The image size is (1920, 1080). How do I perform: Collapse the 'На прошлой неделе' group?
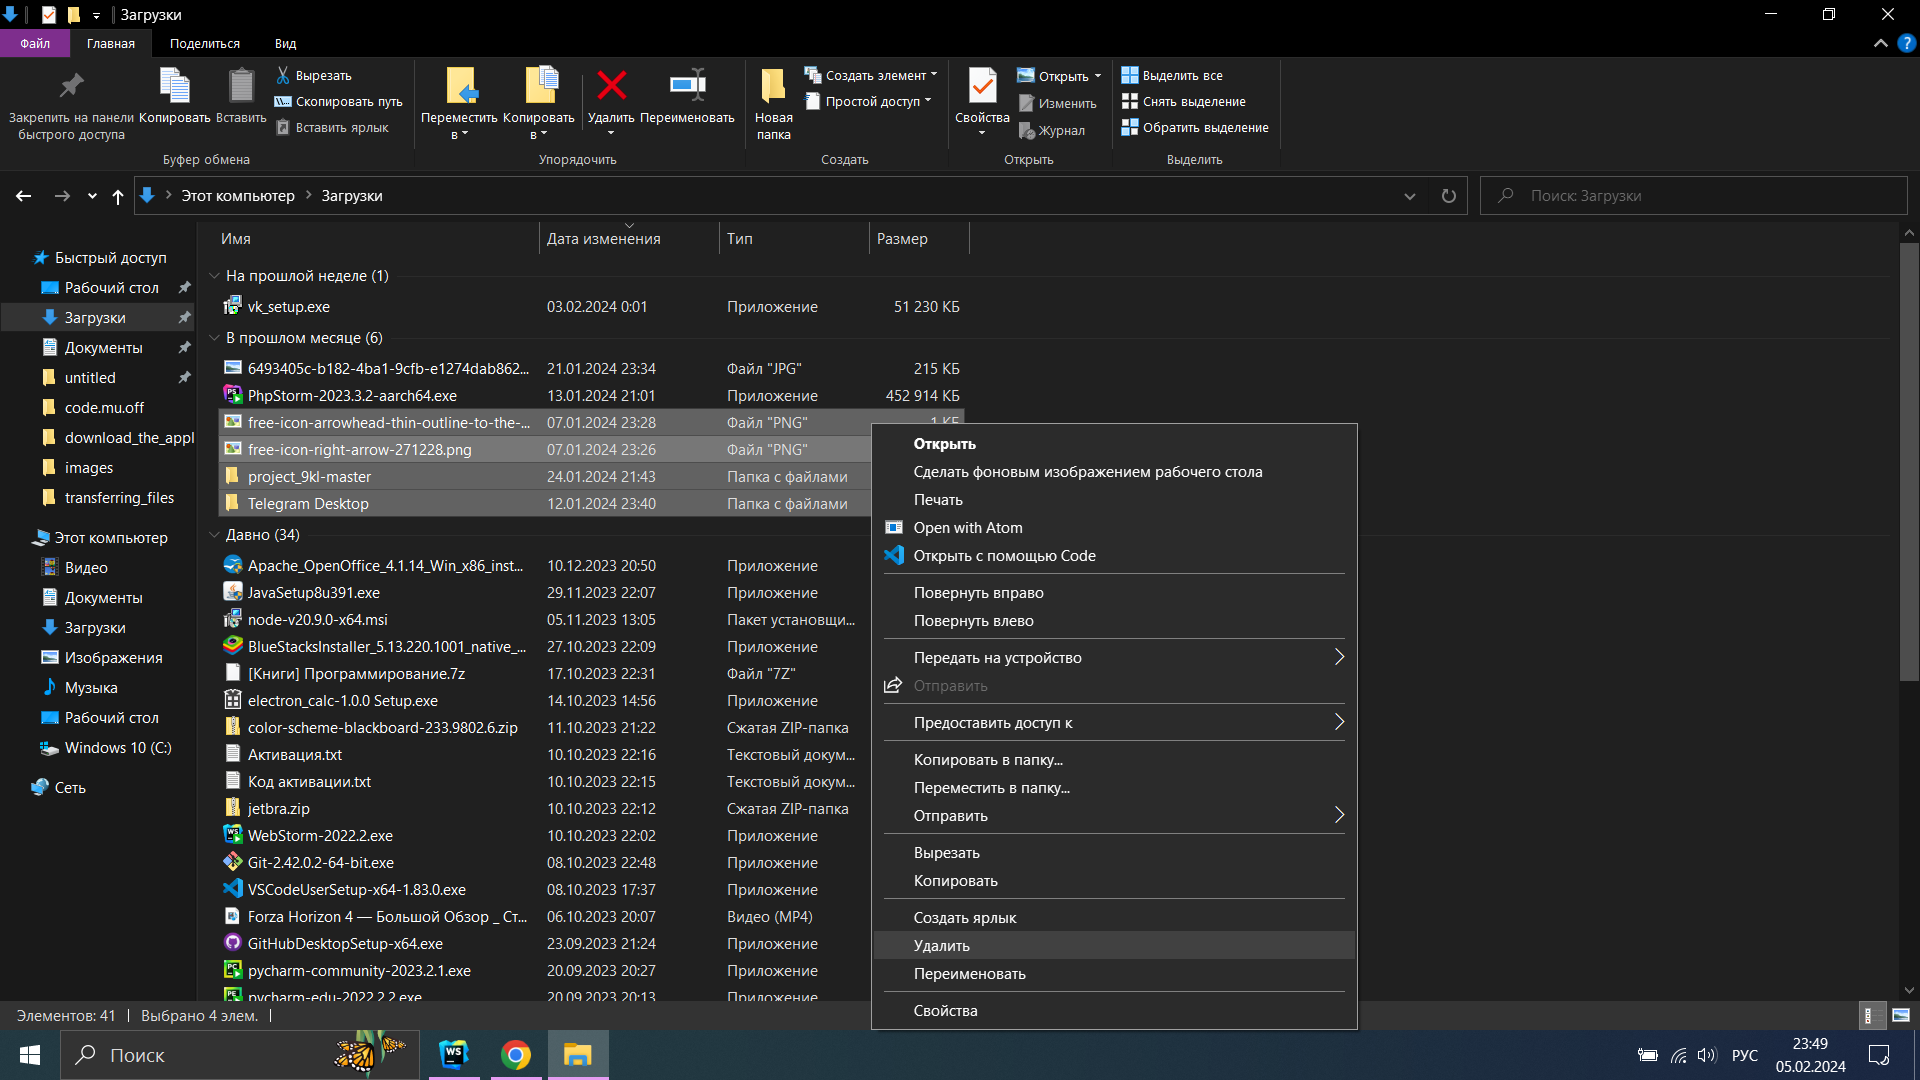[214, 276]
